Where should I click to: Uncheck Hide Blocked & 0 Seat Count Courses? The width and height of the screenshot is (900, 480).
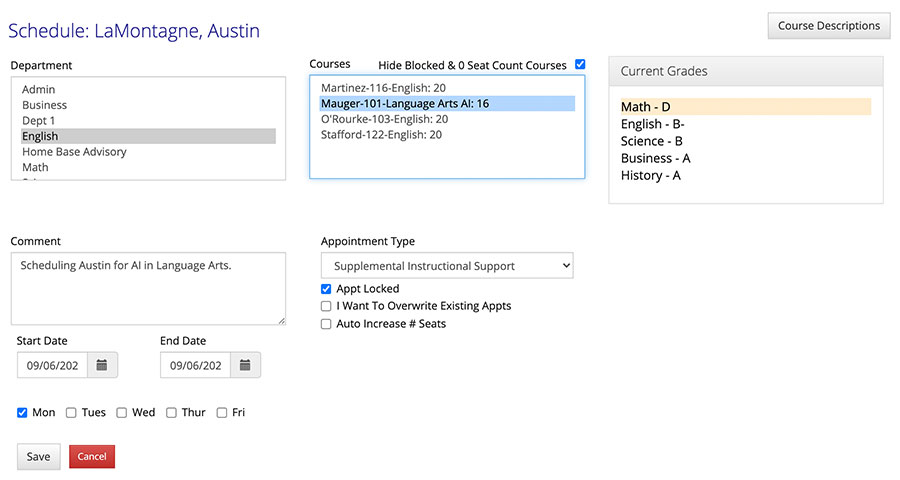(x=580, y=64)
